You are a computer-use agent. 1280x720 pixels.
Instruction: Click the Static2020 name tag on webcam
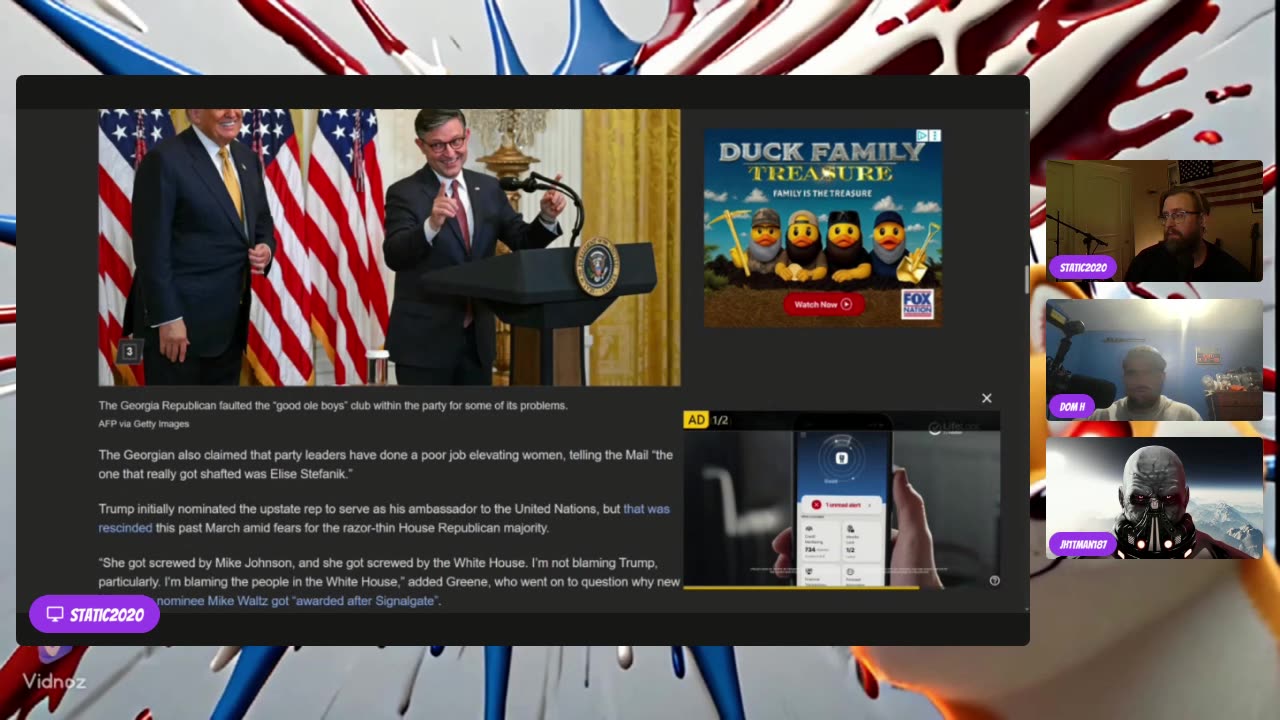tap(1084, 268)
